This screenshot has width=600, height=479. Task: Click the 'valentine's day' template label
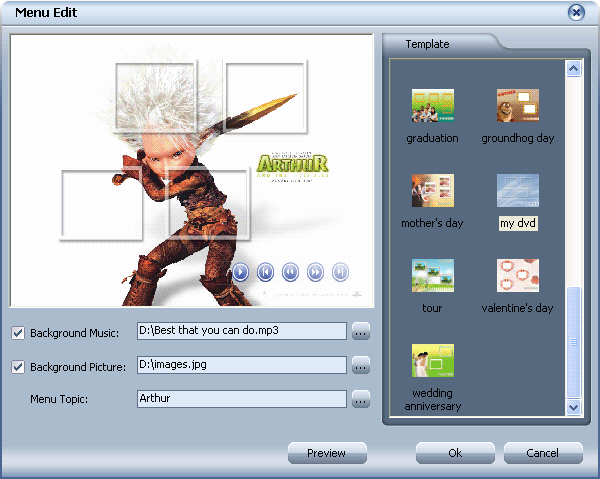click(517, 308)
